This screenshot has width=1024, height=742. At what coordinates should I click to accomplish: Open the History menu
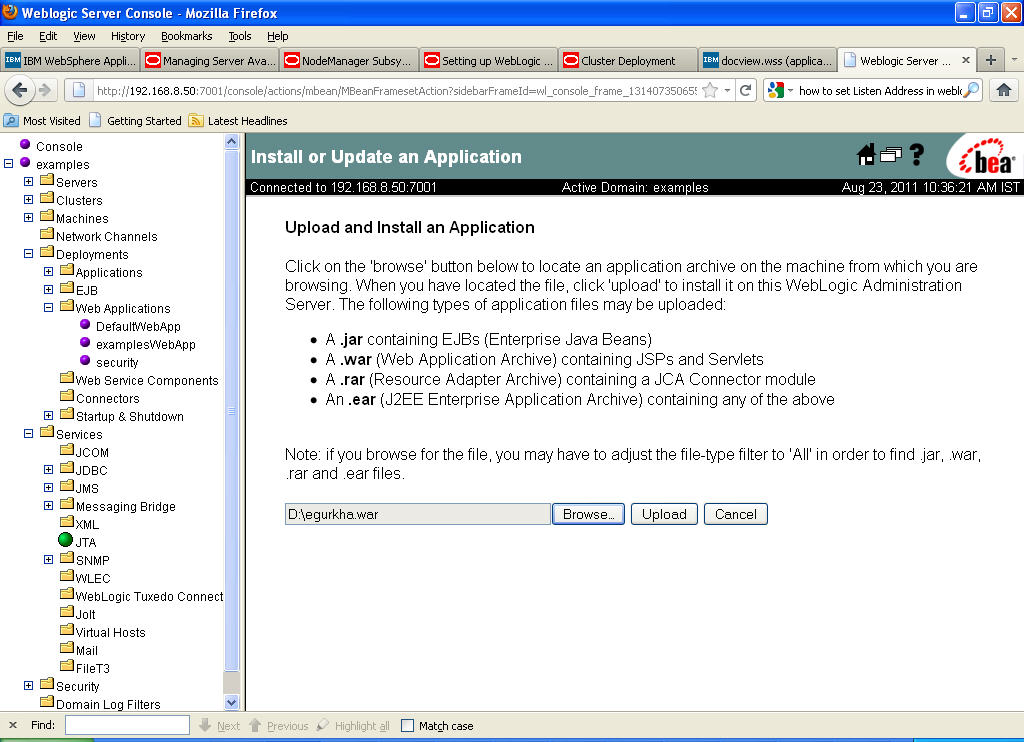tap(127, 36)
